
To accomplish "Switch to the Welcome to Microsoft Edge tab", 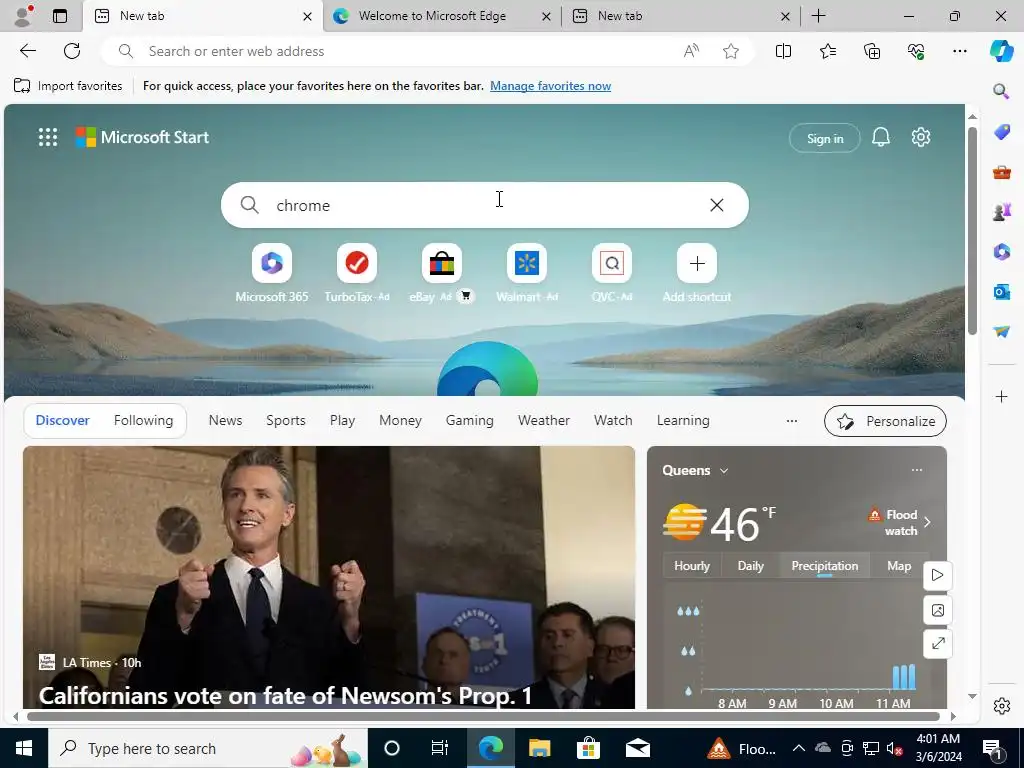I will point(442,16).
